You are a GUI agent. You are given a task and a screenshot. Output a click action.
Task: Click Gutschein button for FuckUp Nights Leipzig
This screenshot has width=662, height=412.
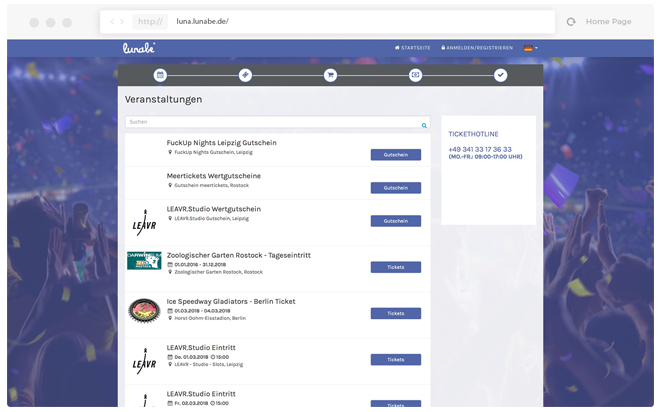point(396,154)
